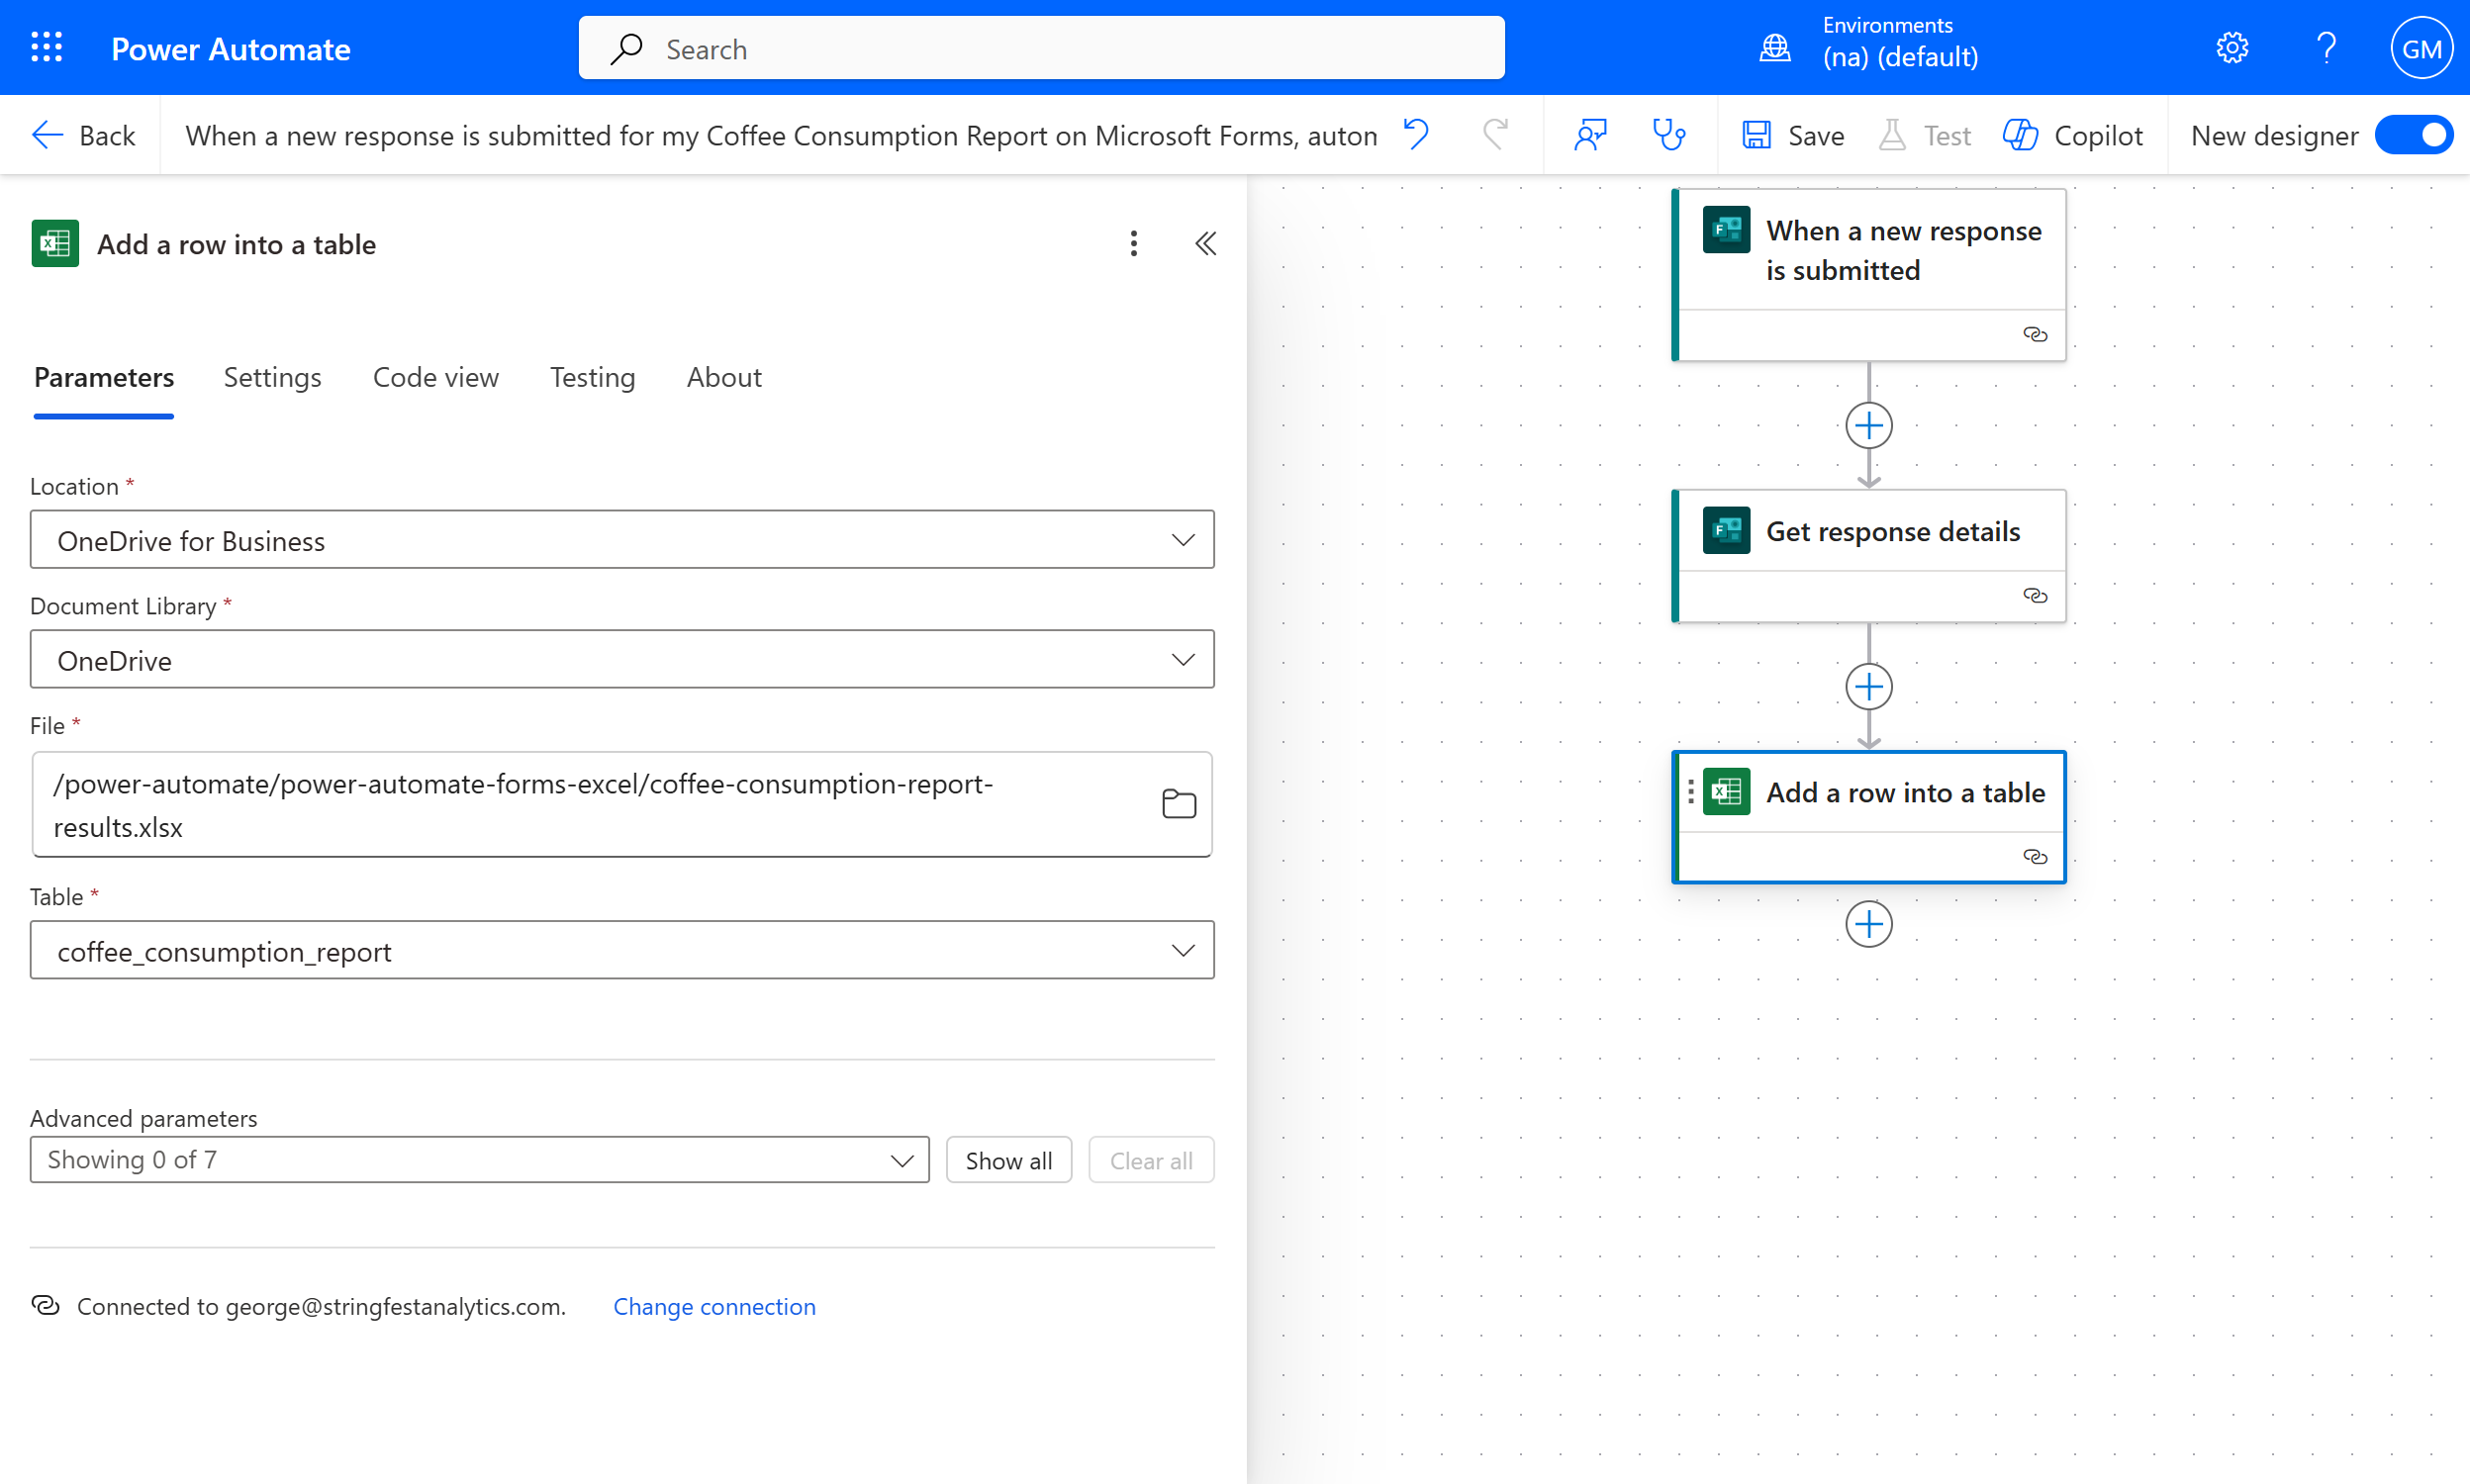Open settings gear icon

2232,47
